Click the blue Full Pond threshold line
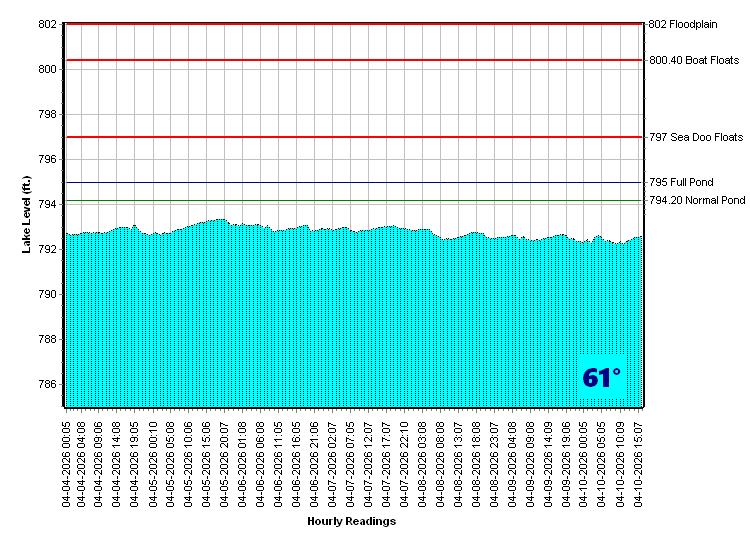Screen dimensions: 750x550 coord(350,183)
